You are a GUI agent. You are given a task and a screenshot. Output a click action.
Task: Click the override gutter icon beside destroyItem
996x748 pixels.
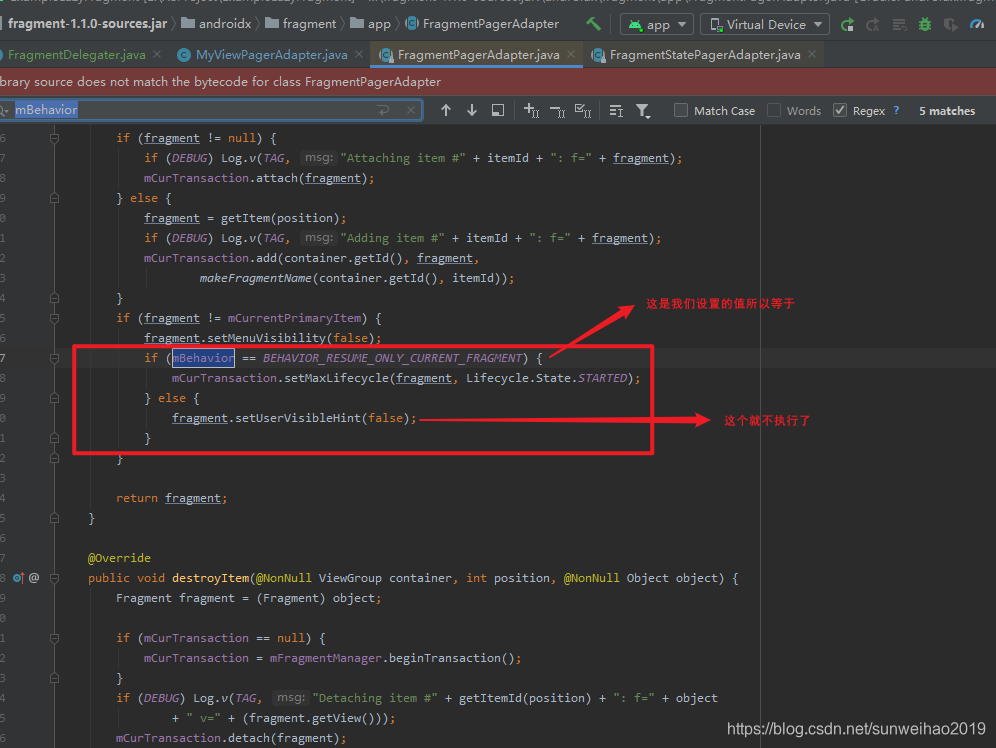(x=18, y=578)
